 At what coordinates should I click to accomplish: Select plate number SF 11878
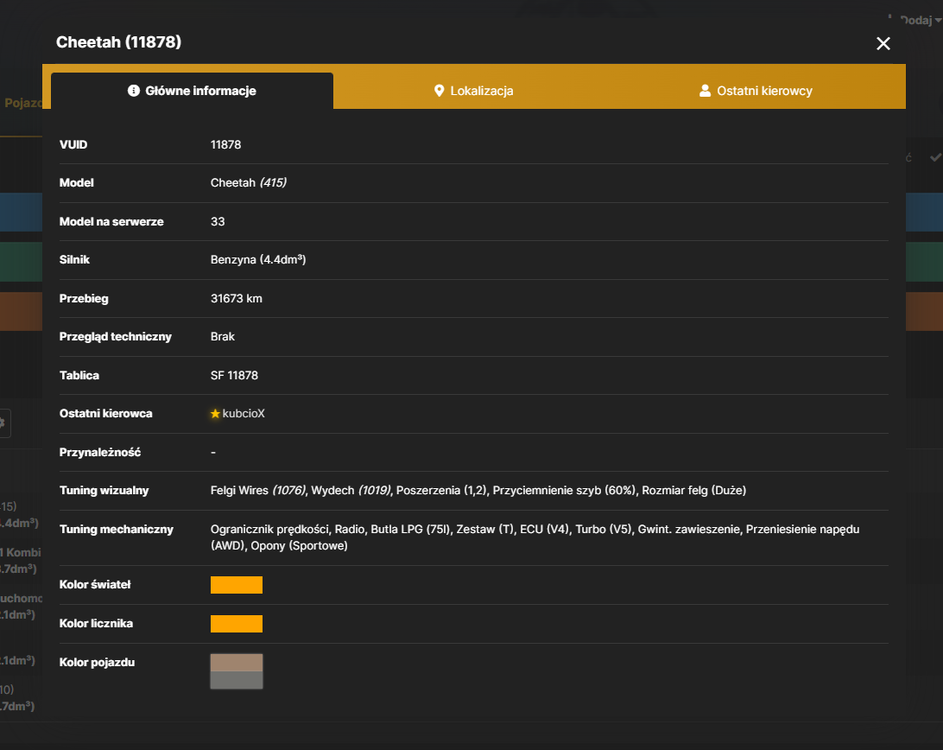point(234,376)
